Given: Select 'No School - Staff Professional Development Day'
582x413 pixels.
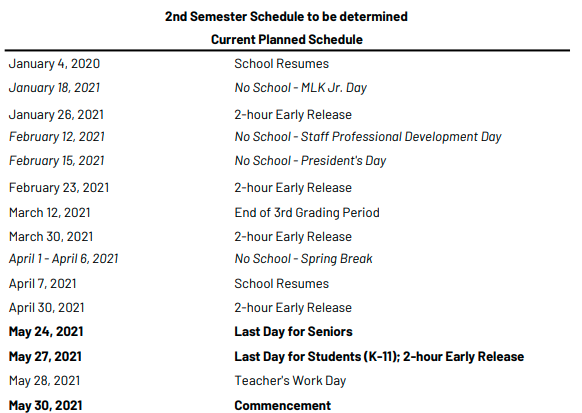Looking at the screenshot, I should coord(368,137).
